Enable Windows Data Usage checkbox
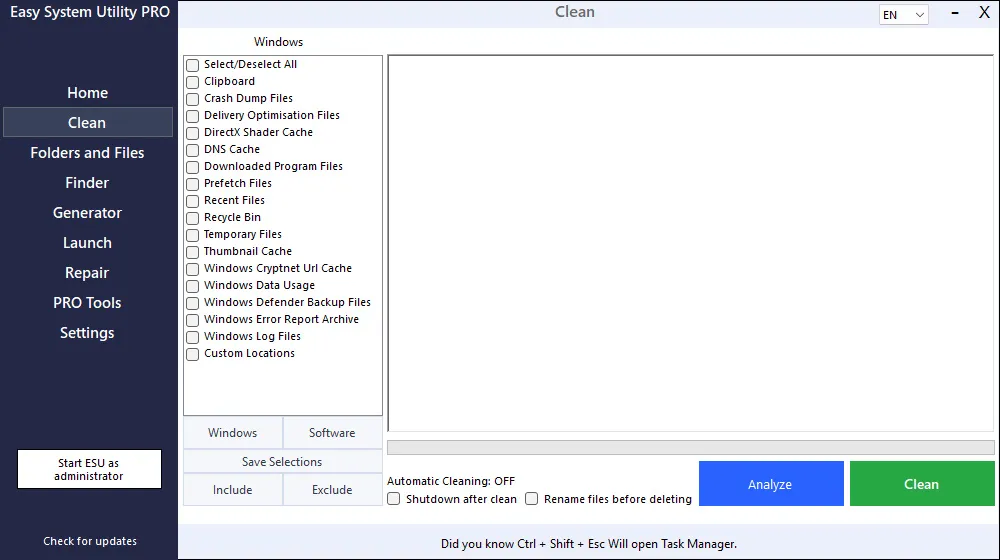 [193, 286]
